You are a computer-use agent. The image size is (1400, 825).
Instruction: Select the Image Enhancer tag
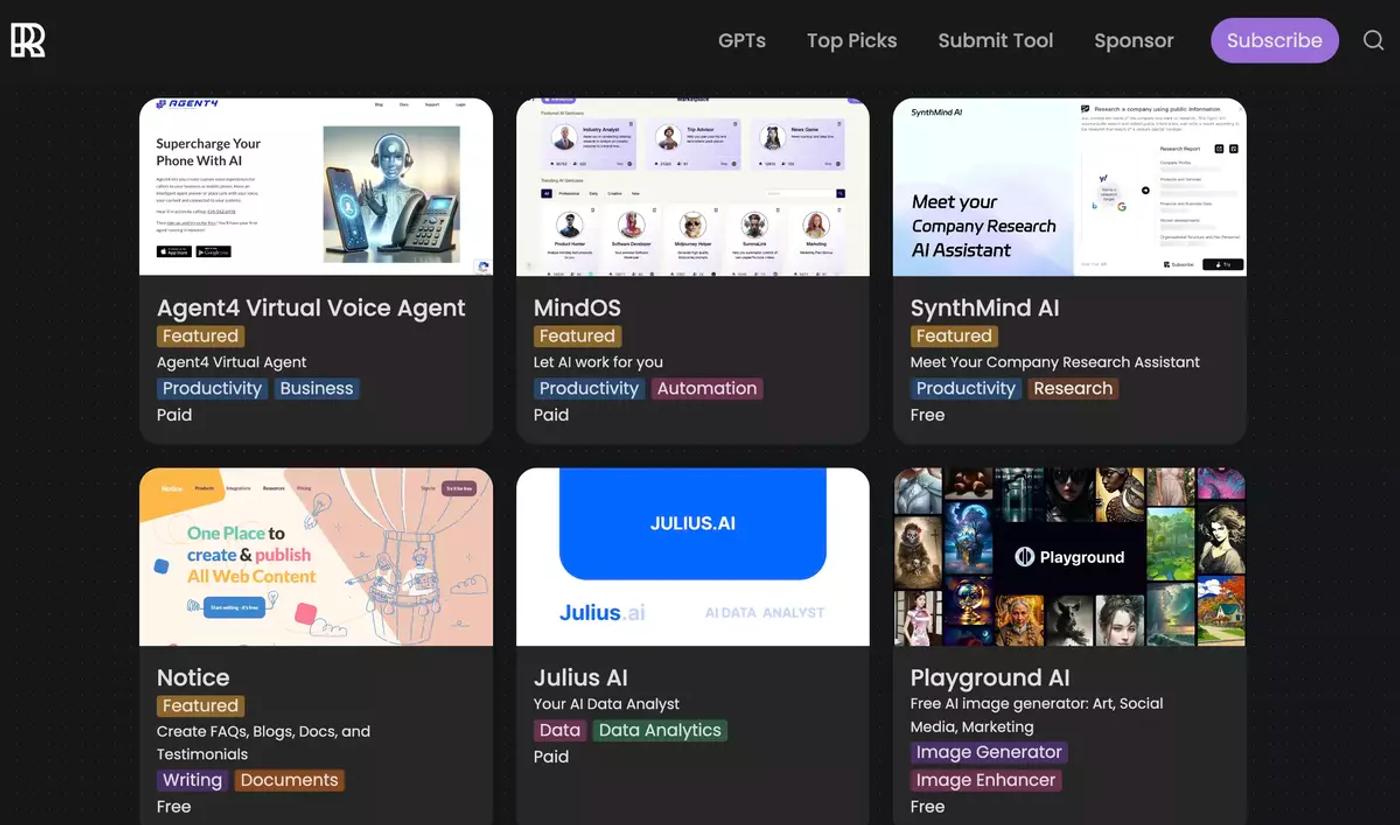[x=986, y=780]
